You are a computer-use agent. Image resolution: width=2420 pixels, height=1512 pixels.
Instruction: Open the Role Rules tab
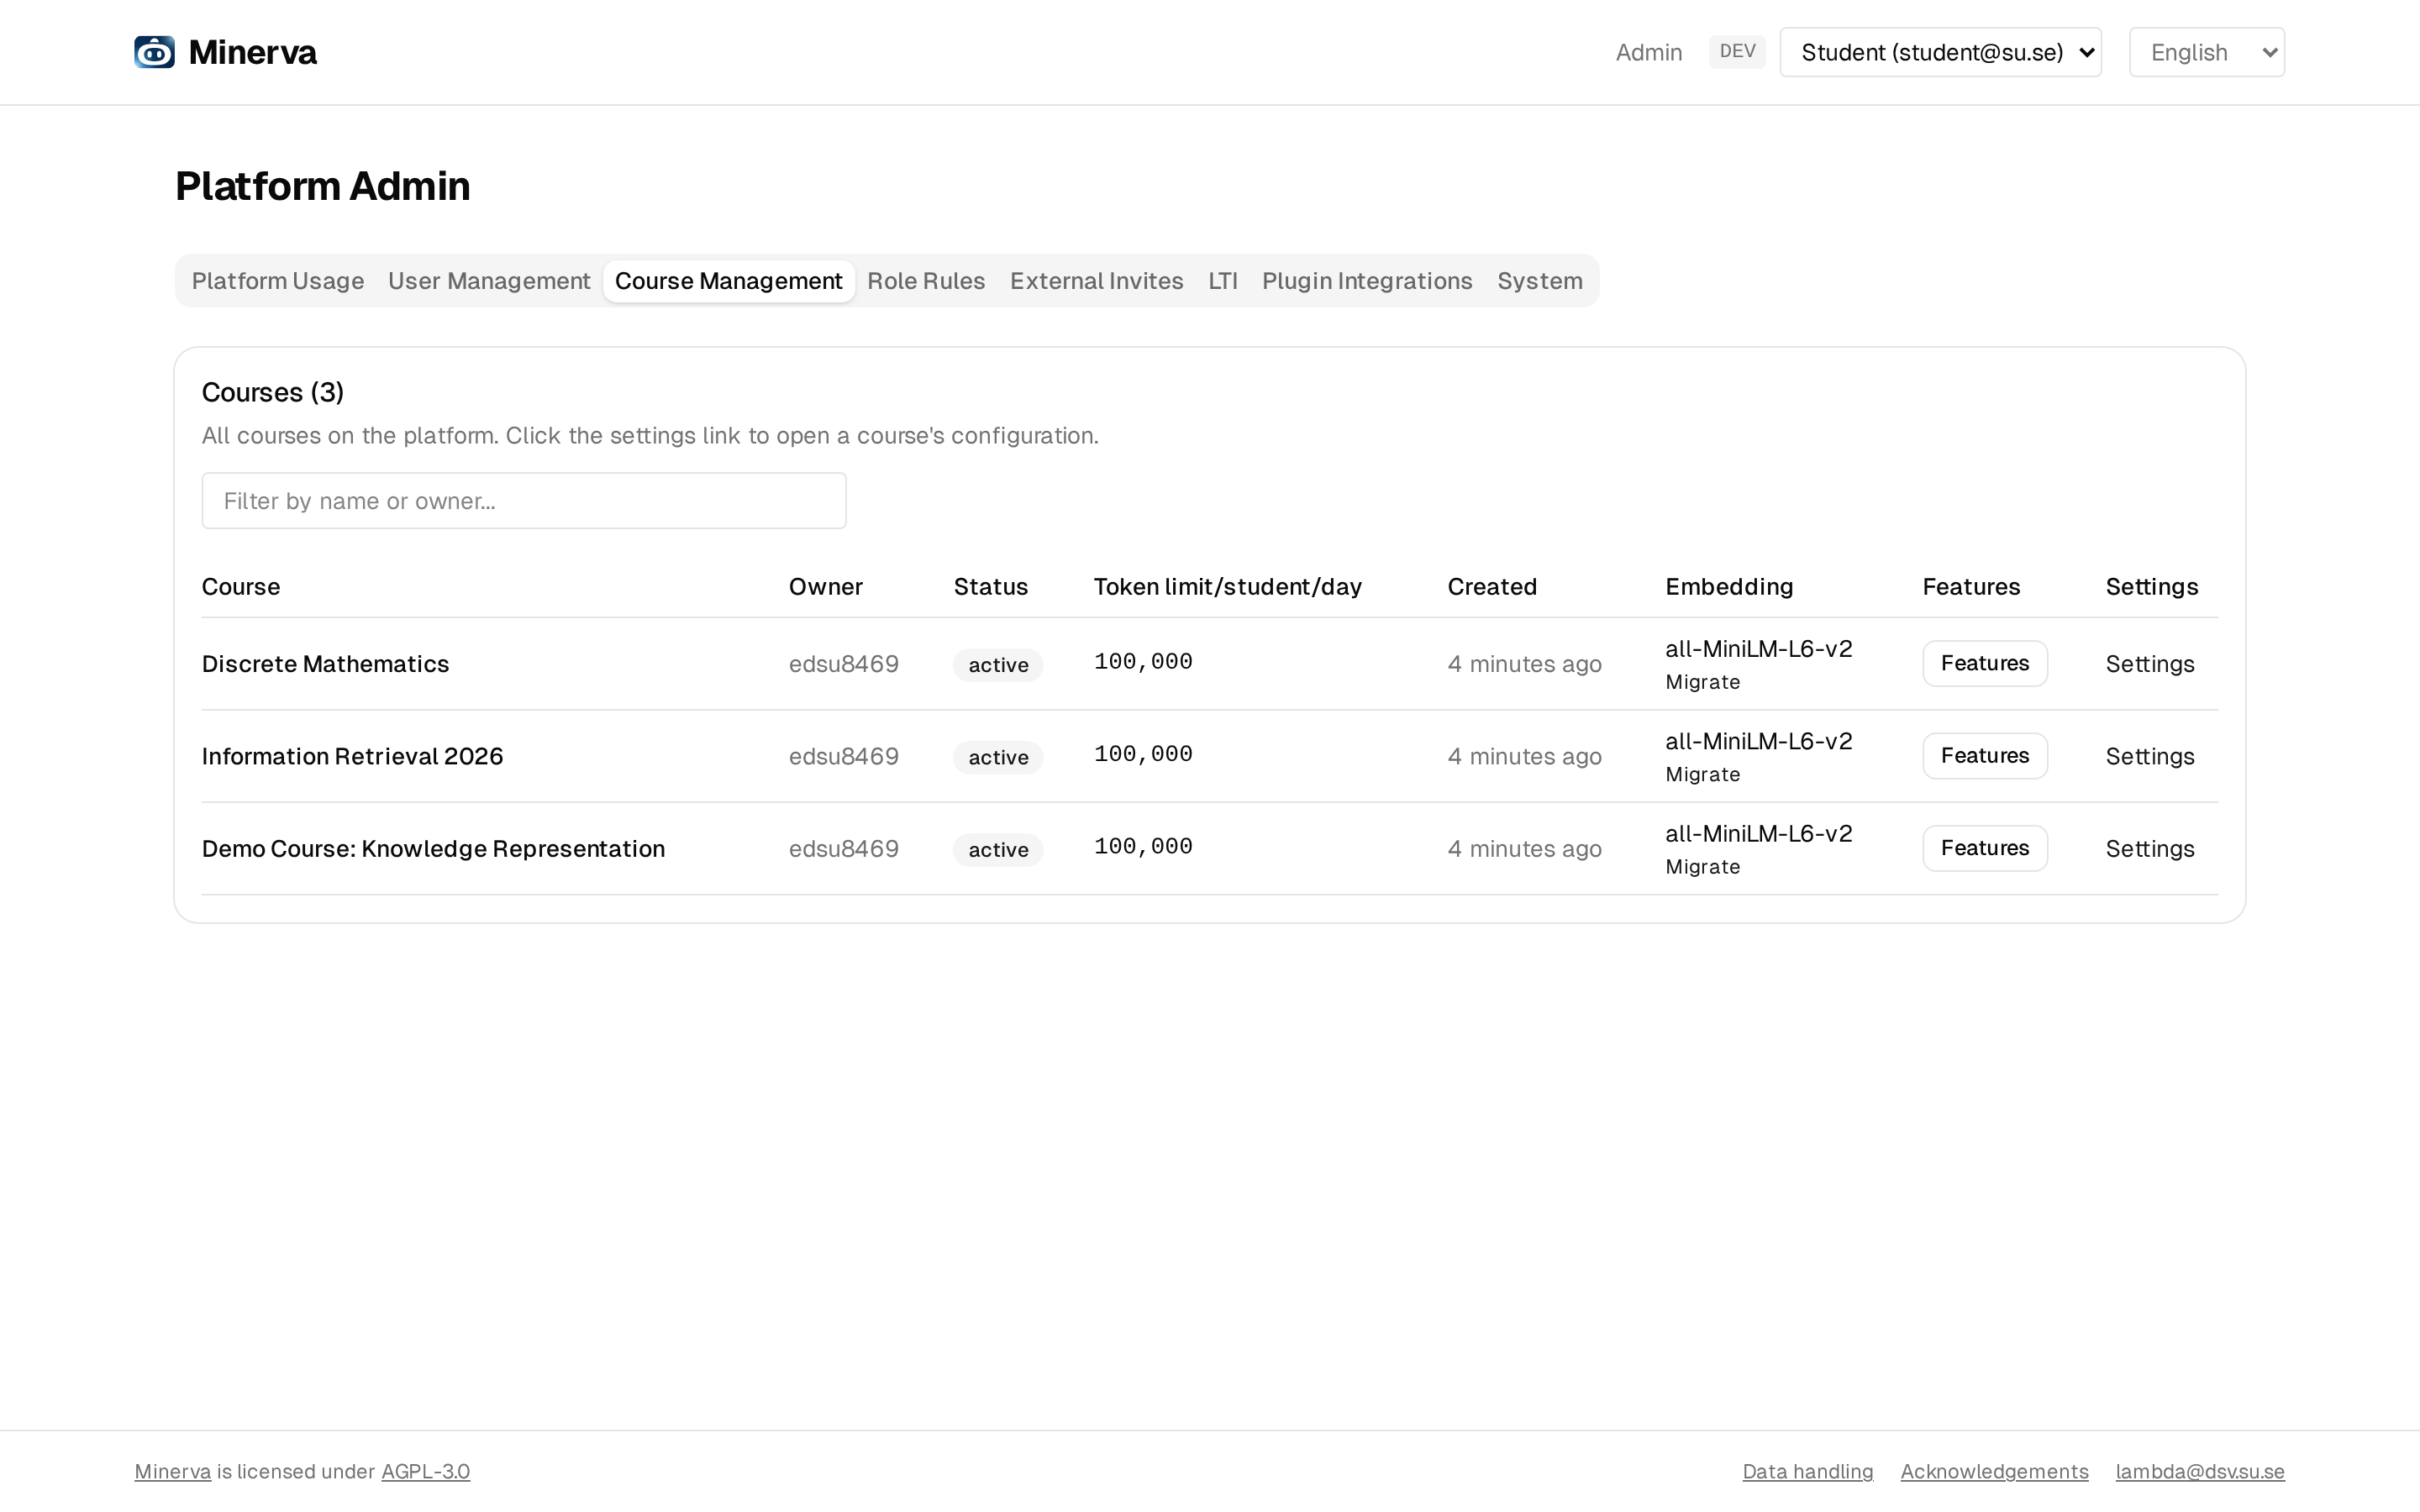[926, 281]
